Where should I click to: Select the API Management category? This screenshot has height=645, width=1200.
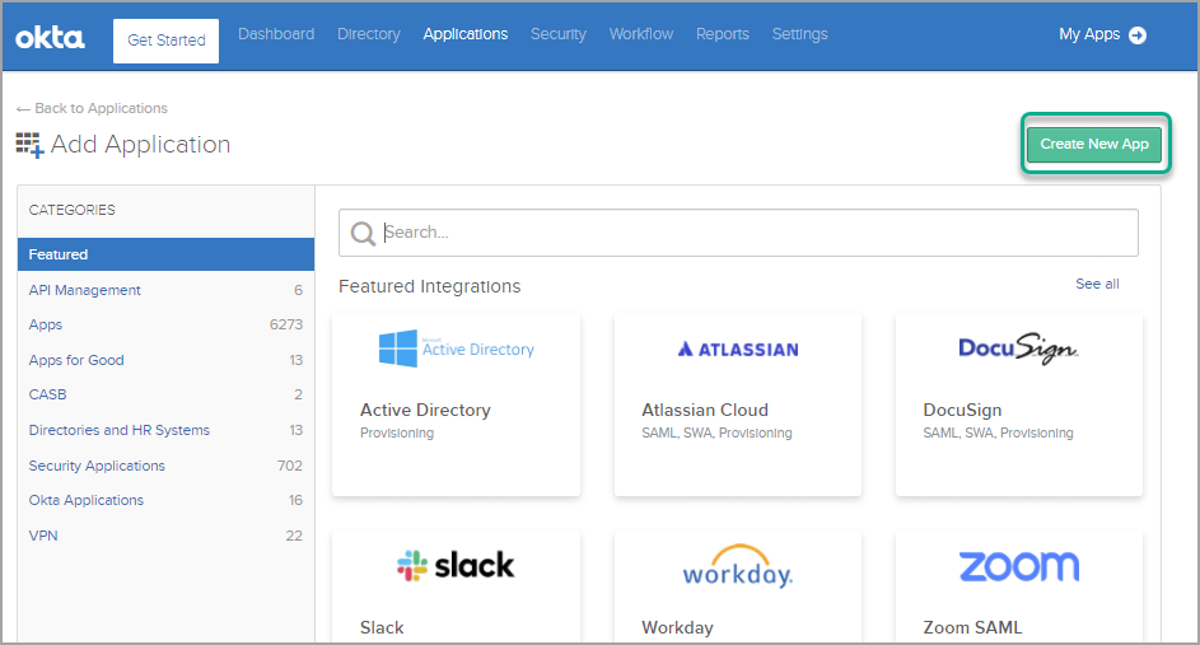pyautogui.click(x=84, y=290)
